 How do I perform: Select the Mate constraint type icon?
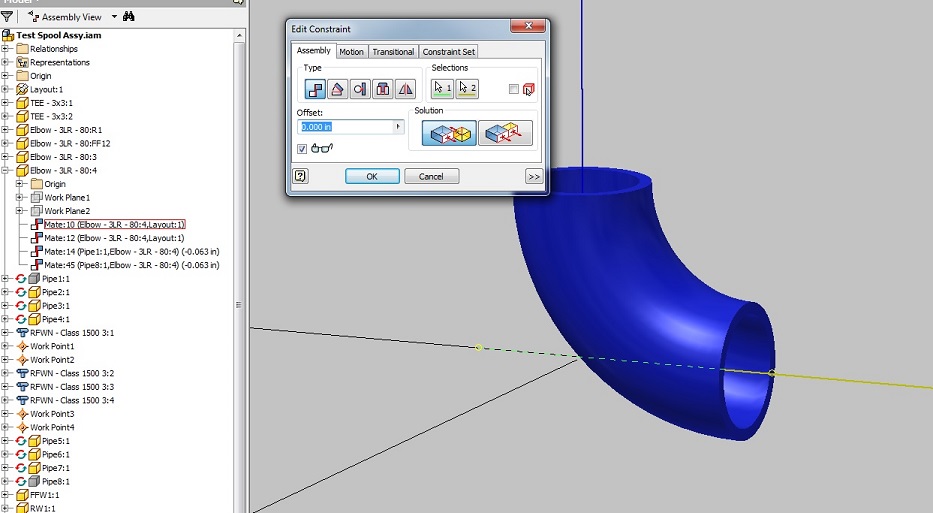click(315, 89)
